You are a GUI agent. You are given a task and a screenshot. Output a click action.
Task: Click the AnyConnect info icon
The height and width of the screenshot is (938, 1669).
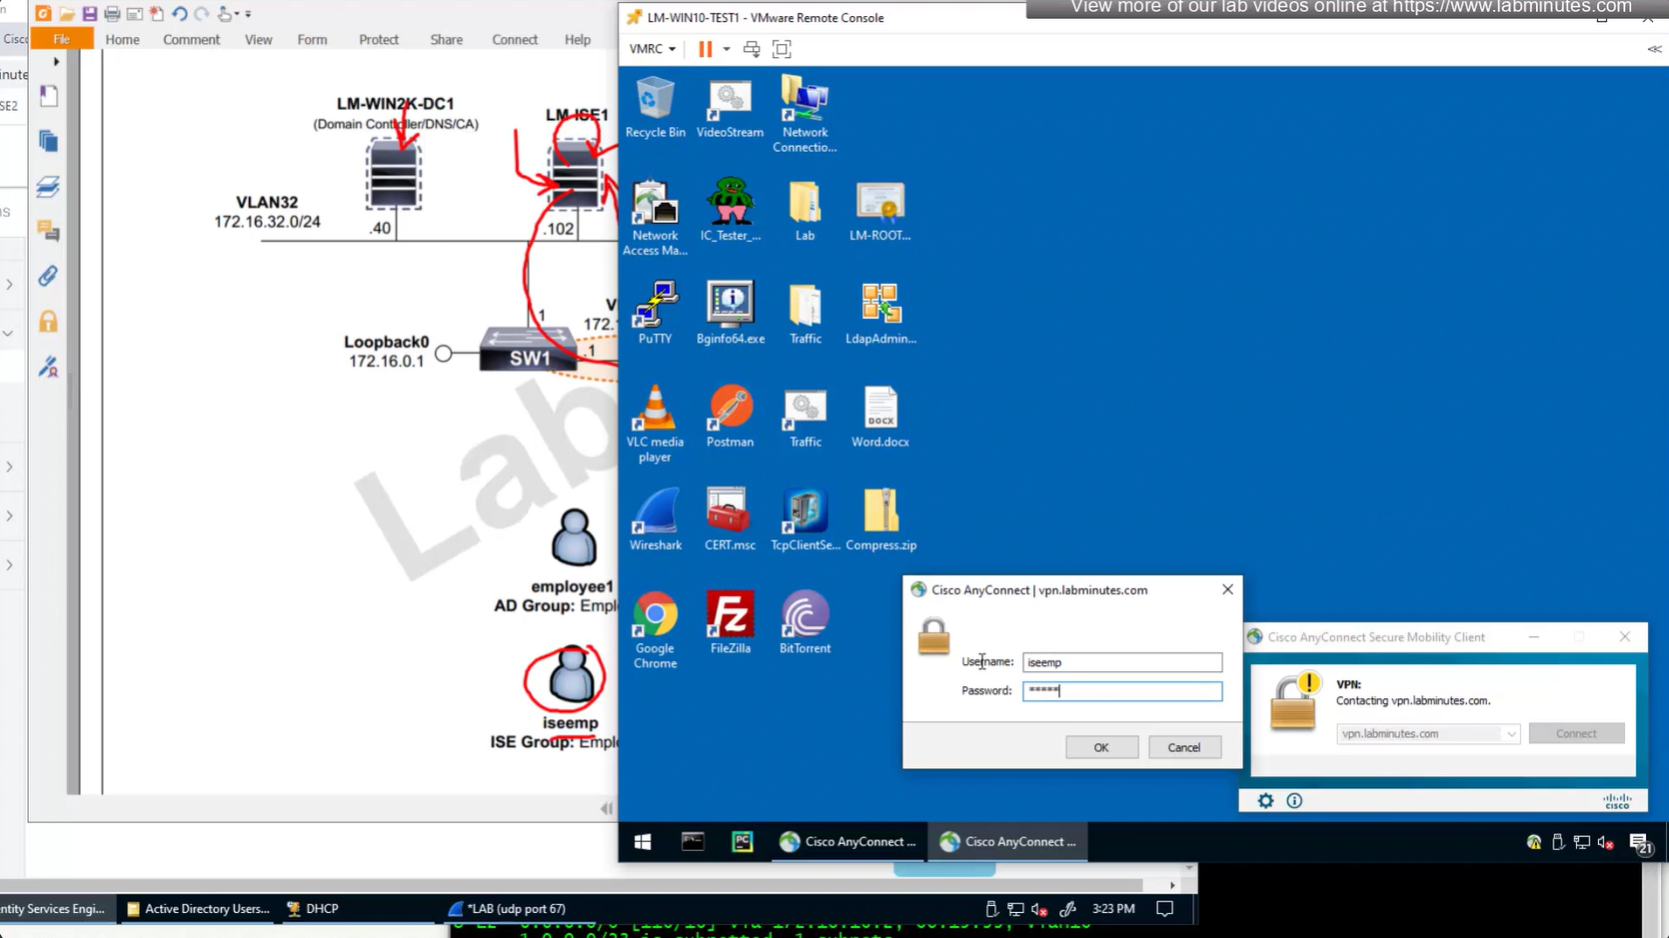[1294, 801]
